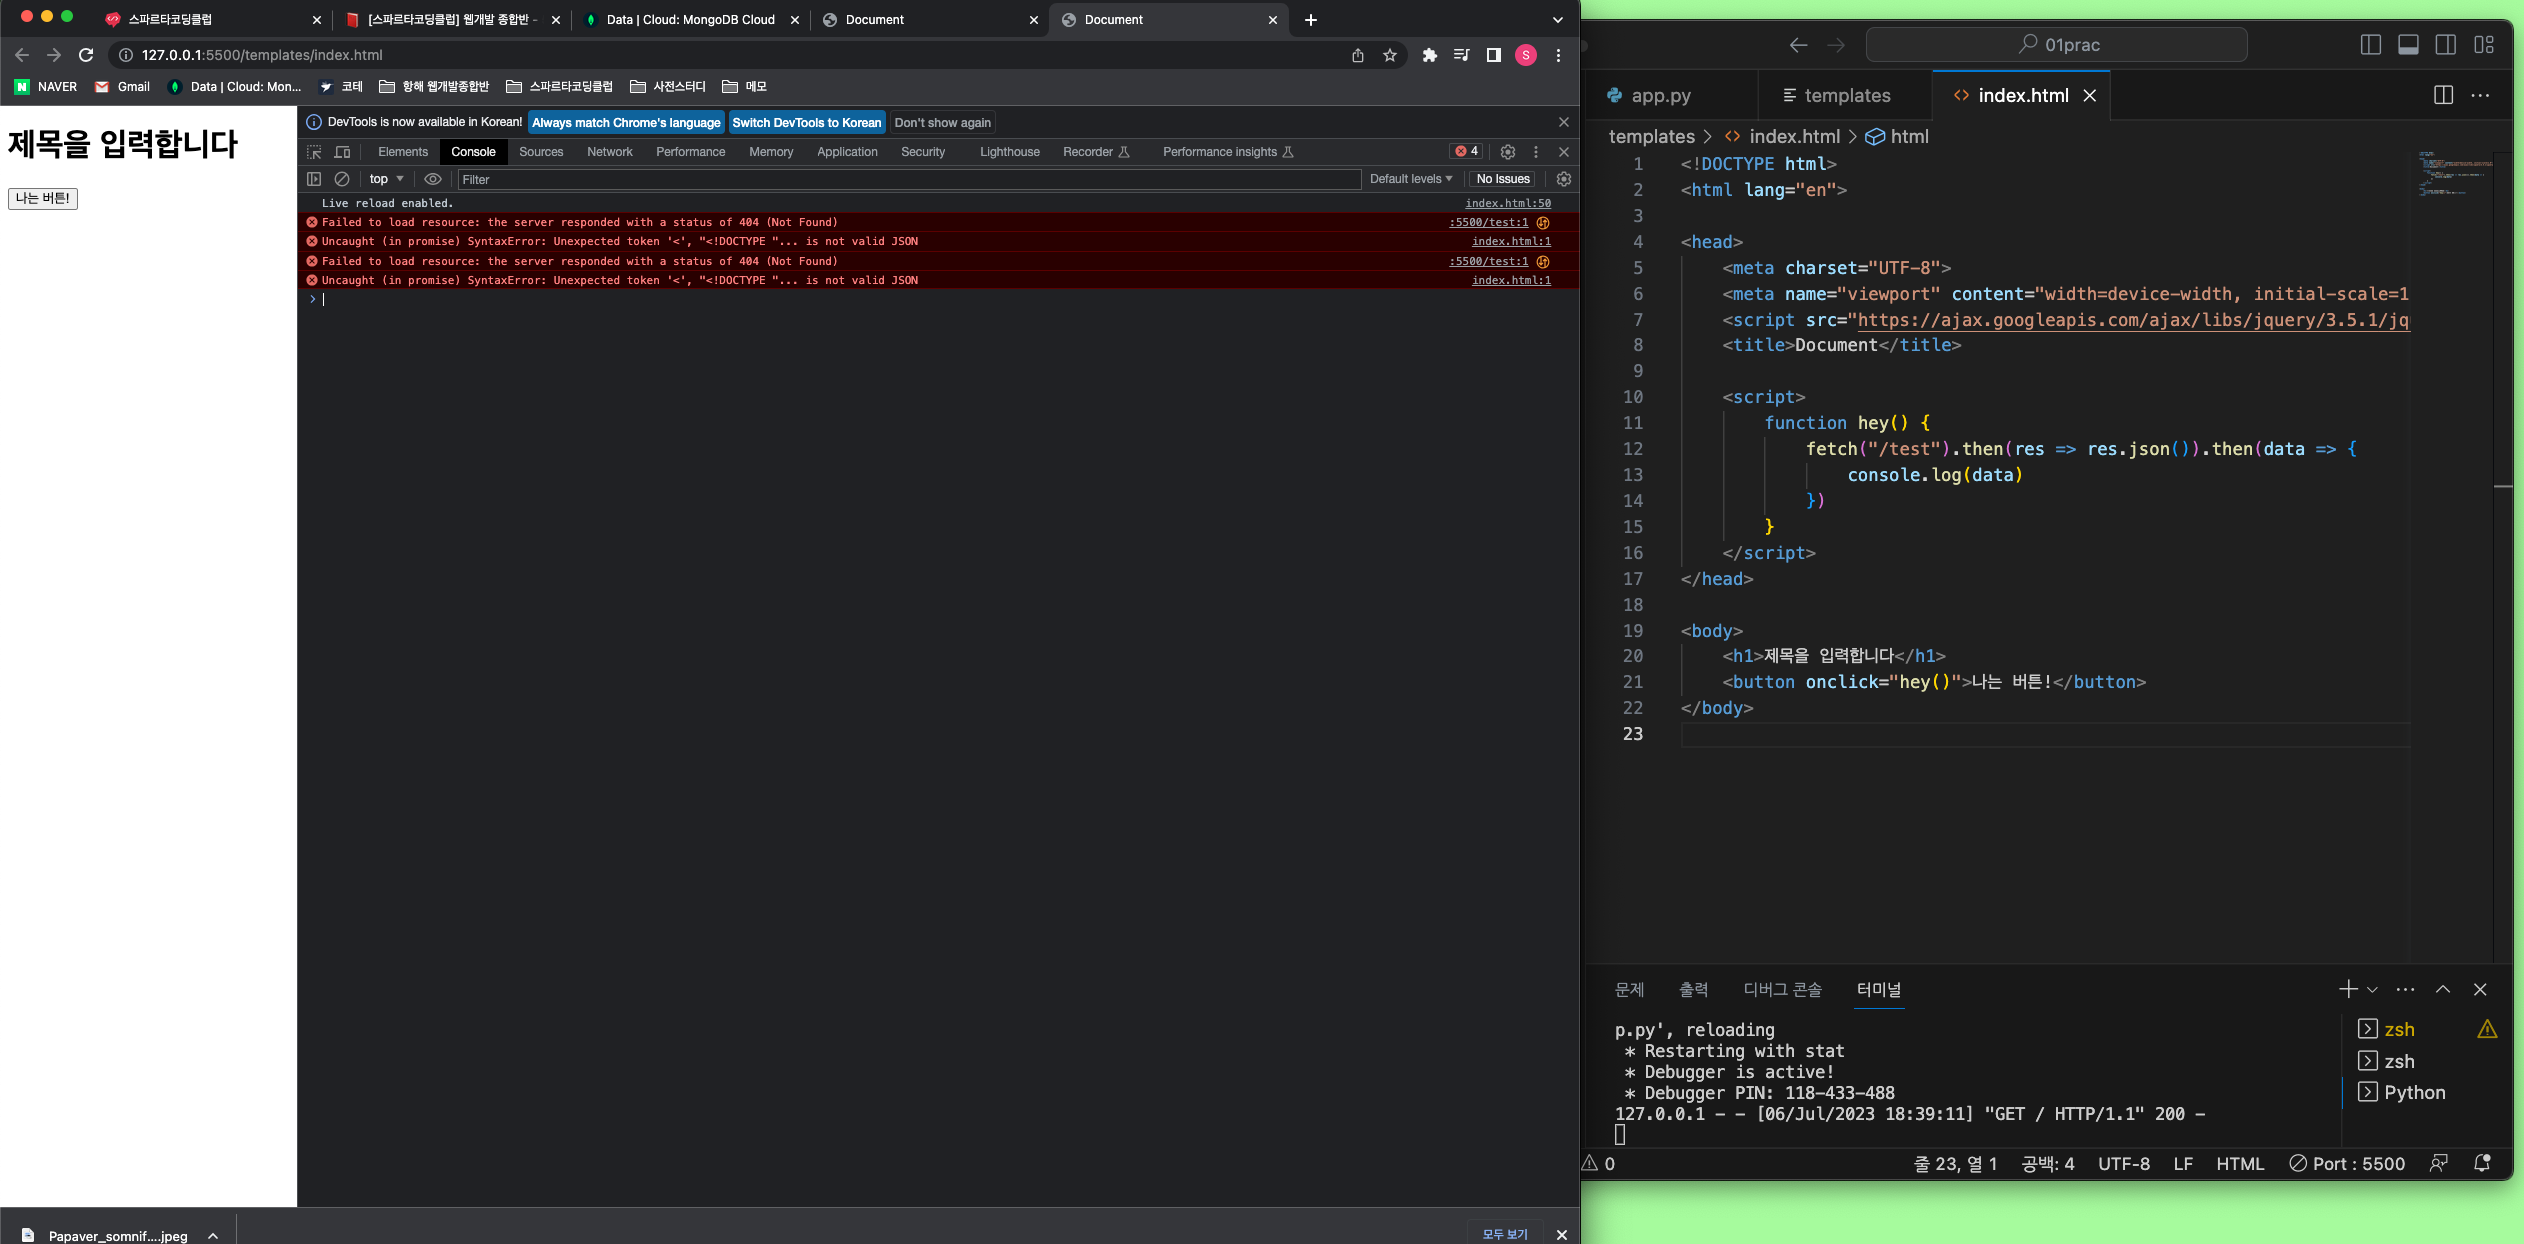The width and height of the screenshot is (2524, 1244).
Task: Select the inspect element picker in DevTools
Action: (x=314, y=152)
